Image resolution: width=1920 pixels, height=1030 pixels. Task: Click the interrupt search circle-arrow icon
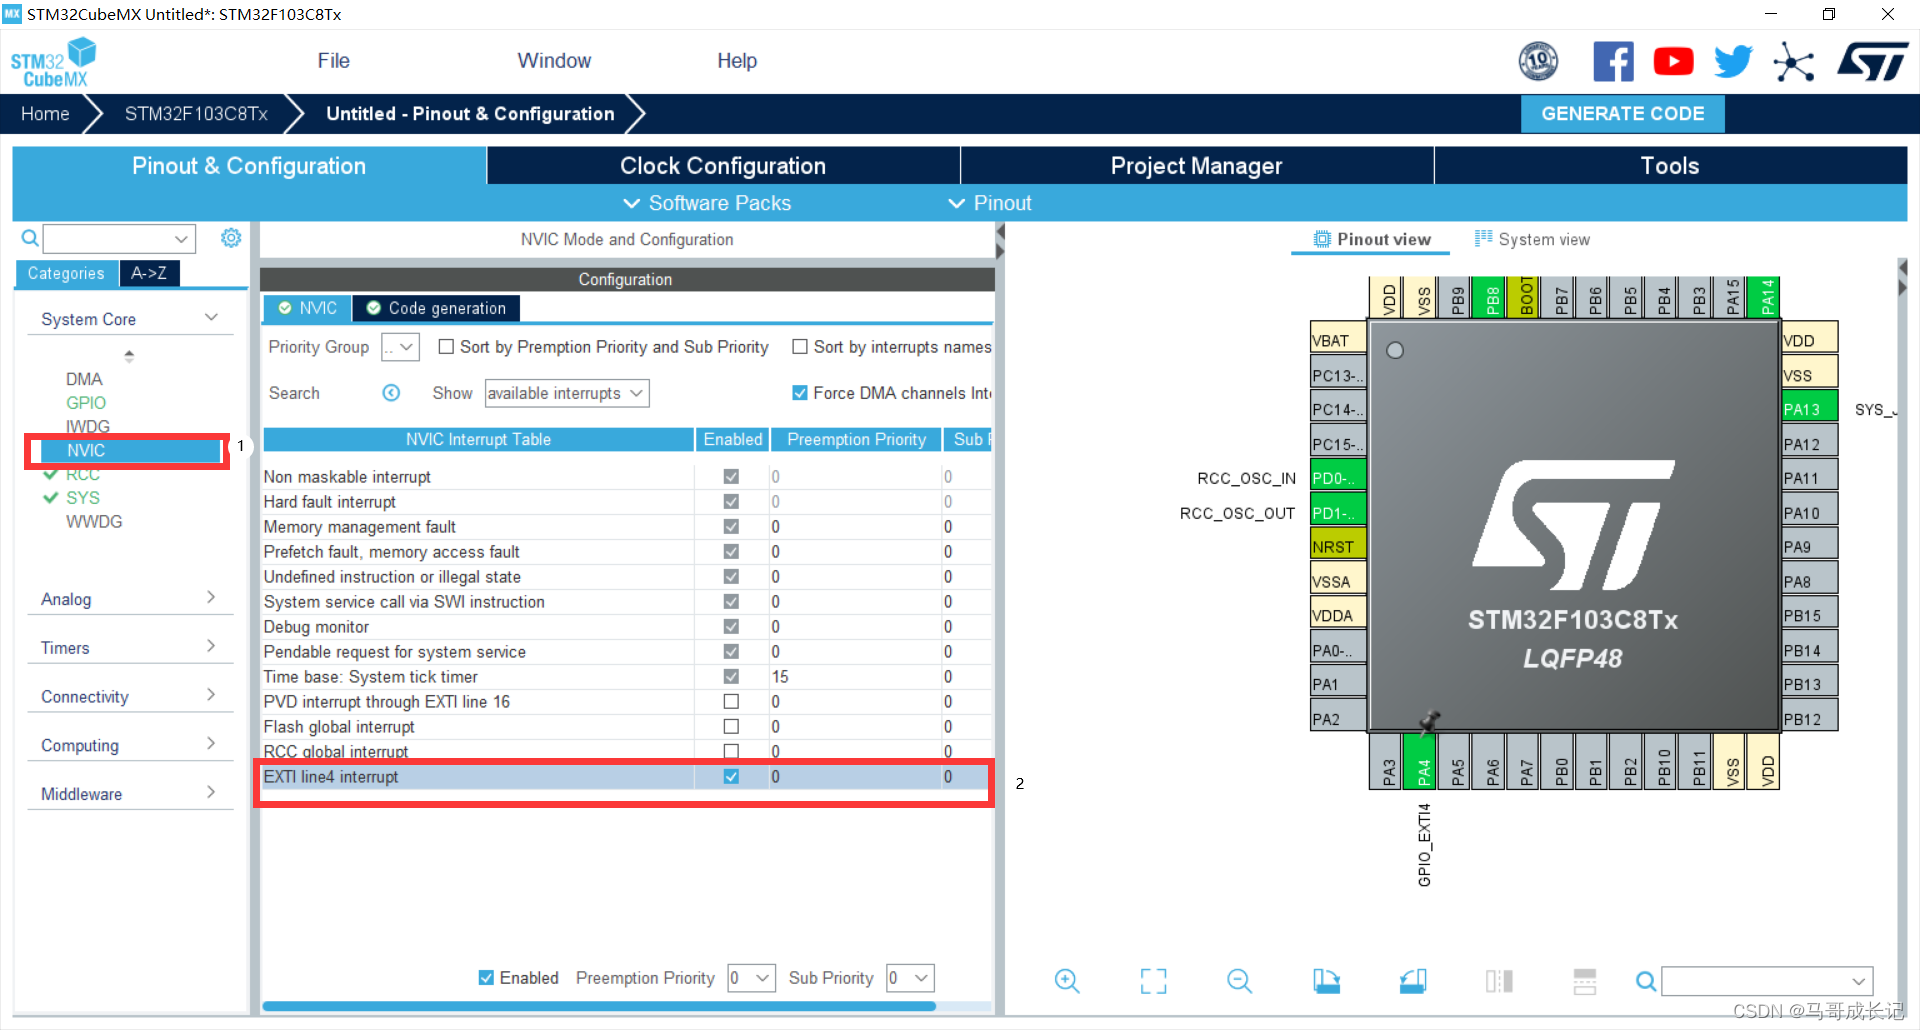pyautogui.click(x=391, y=393)
